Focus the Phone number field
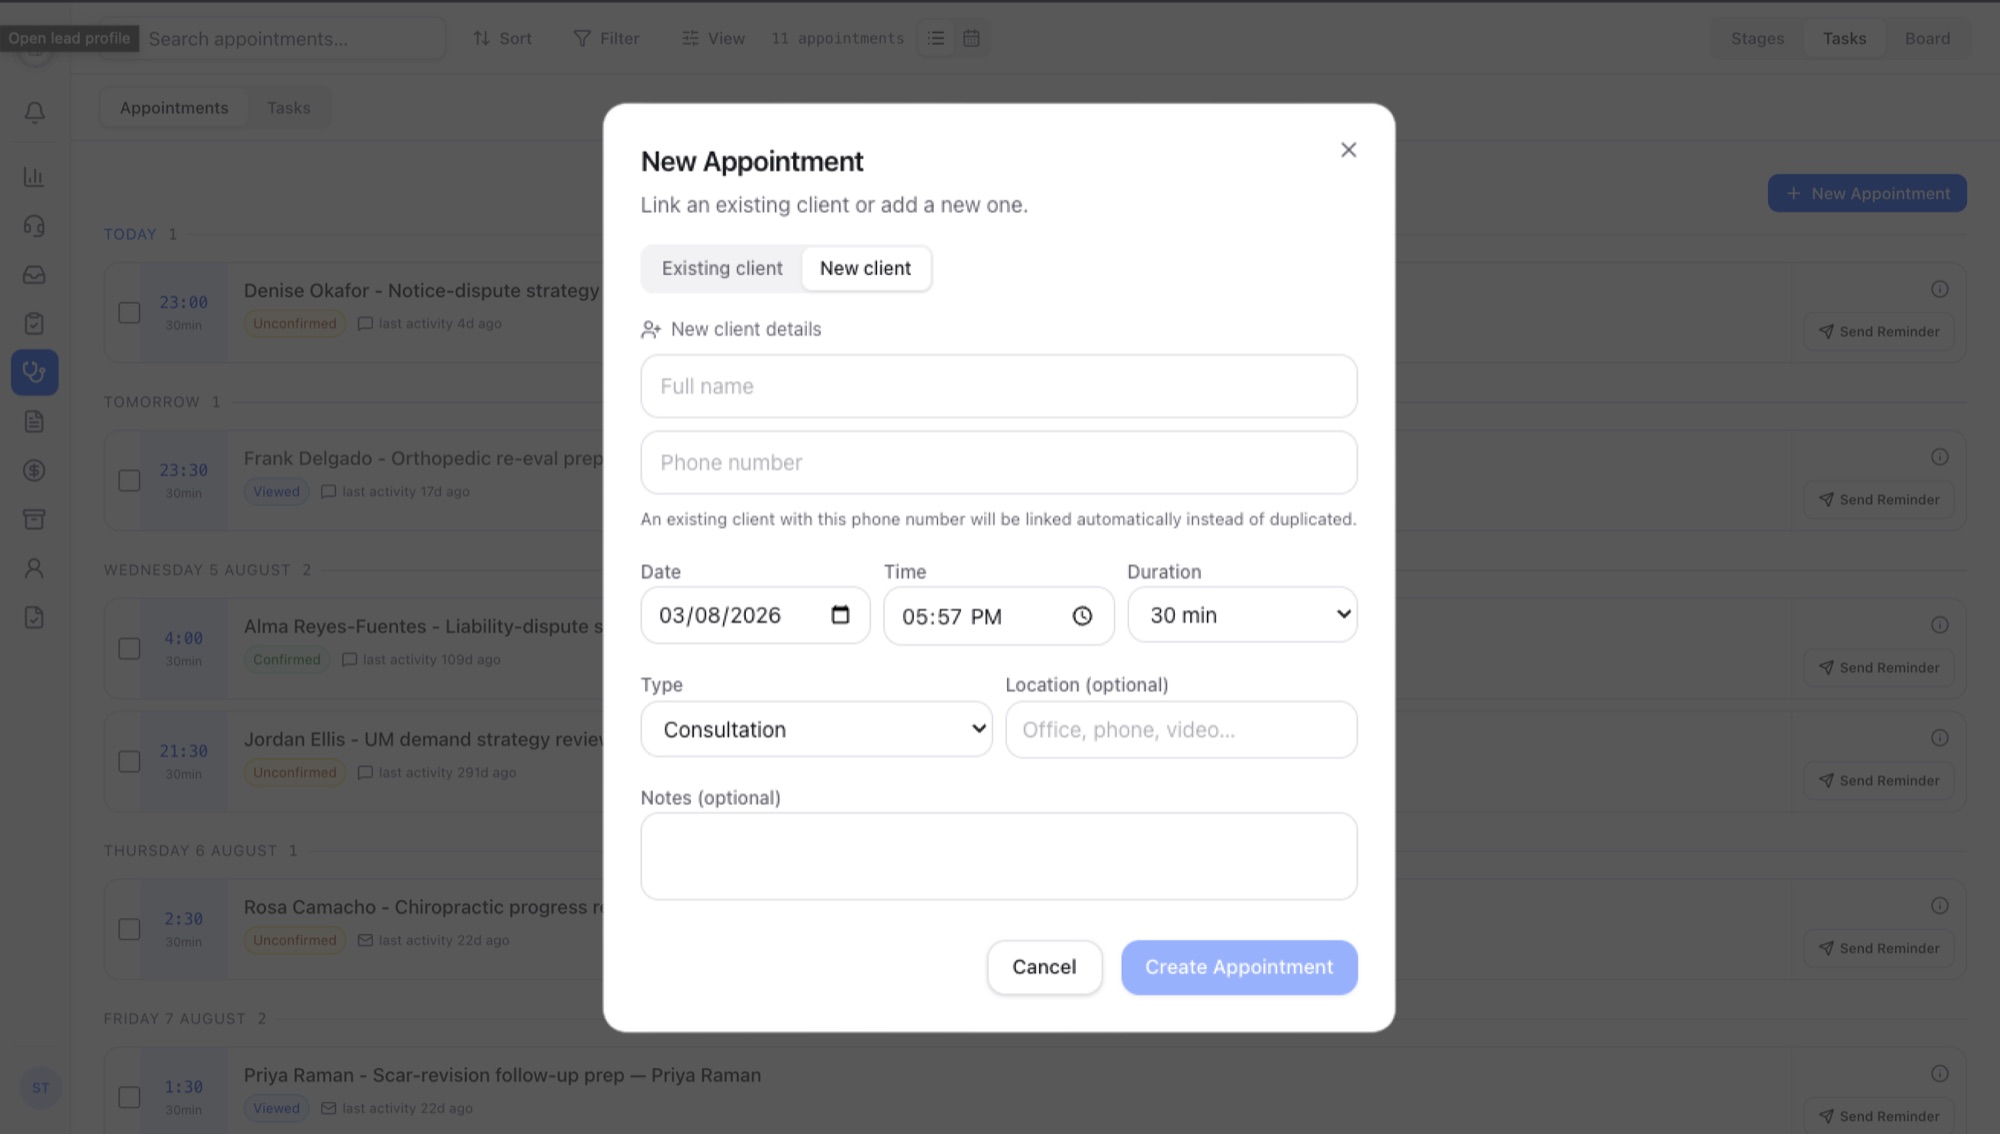2000x1134 pixels. (998, 462)
